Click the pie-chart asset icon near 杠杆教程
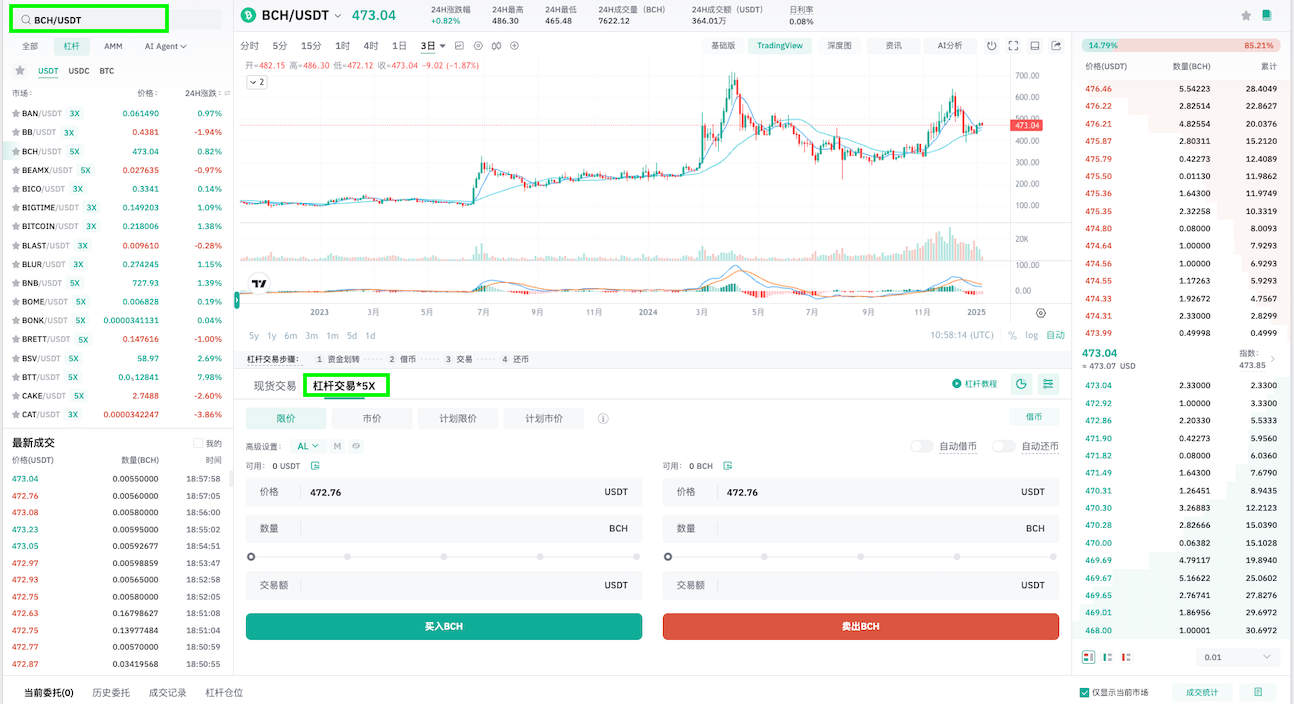This screenshot has width=1294, height=704. pyautogui.click(x=1021, y=383)
